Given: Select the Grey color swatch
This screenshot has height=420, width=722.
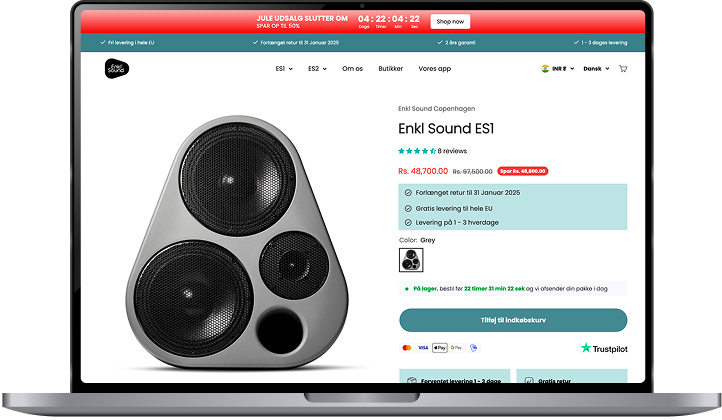Looking at the screenshot, I should click(x=411, y=260).
